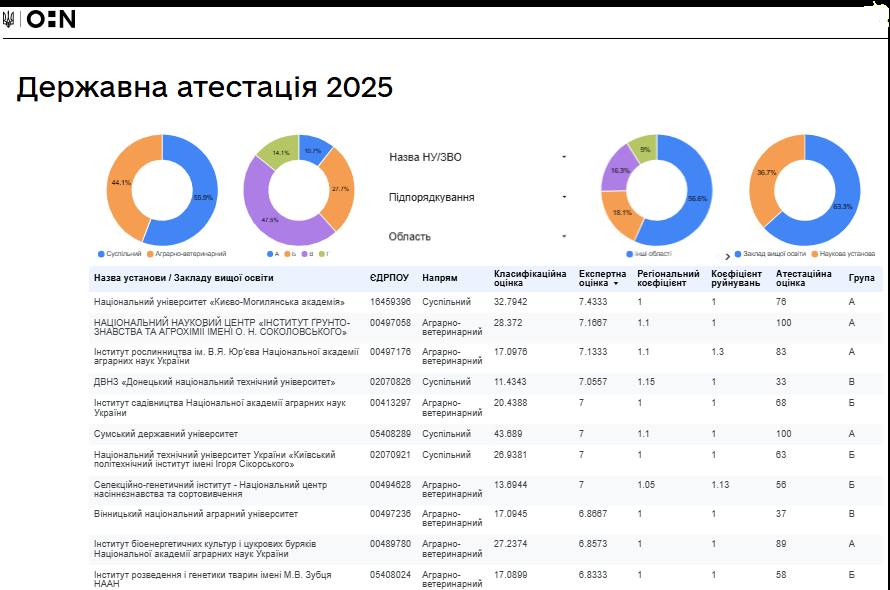Sort by 'Назва установи / Закладу вищої освіти' header
This screenshot has height=590, width=890.
click(x=184, y=278)
